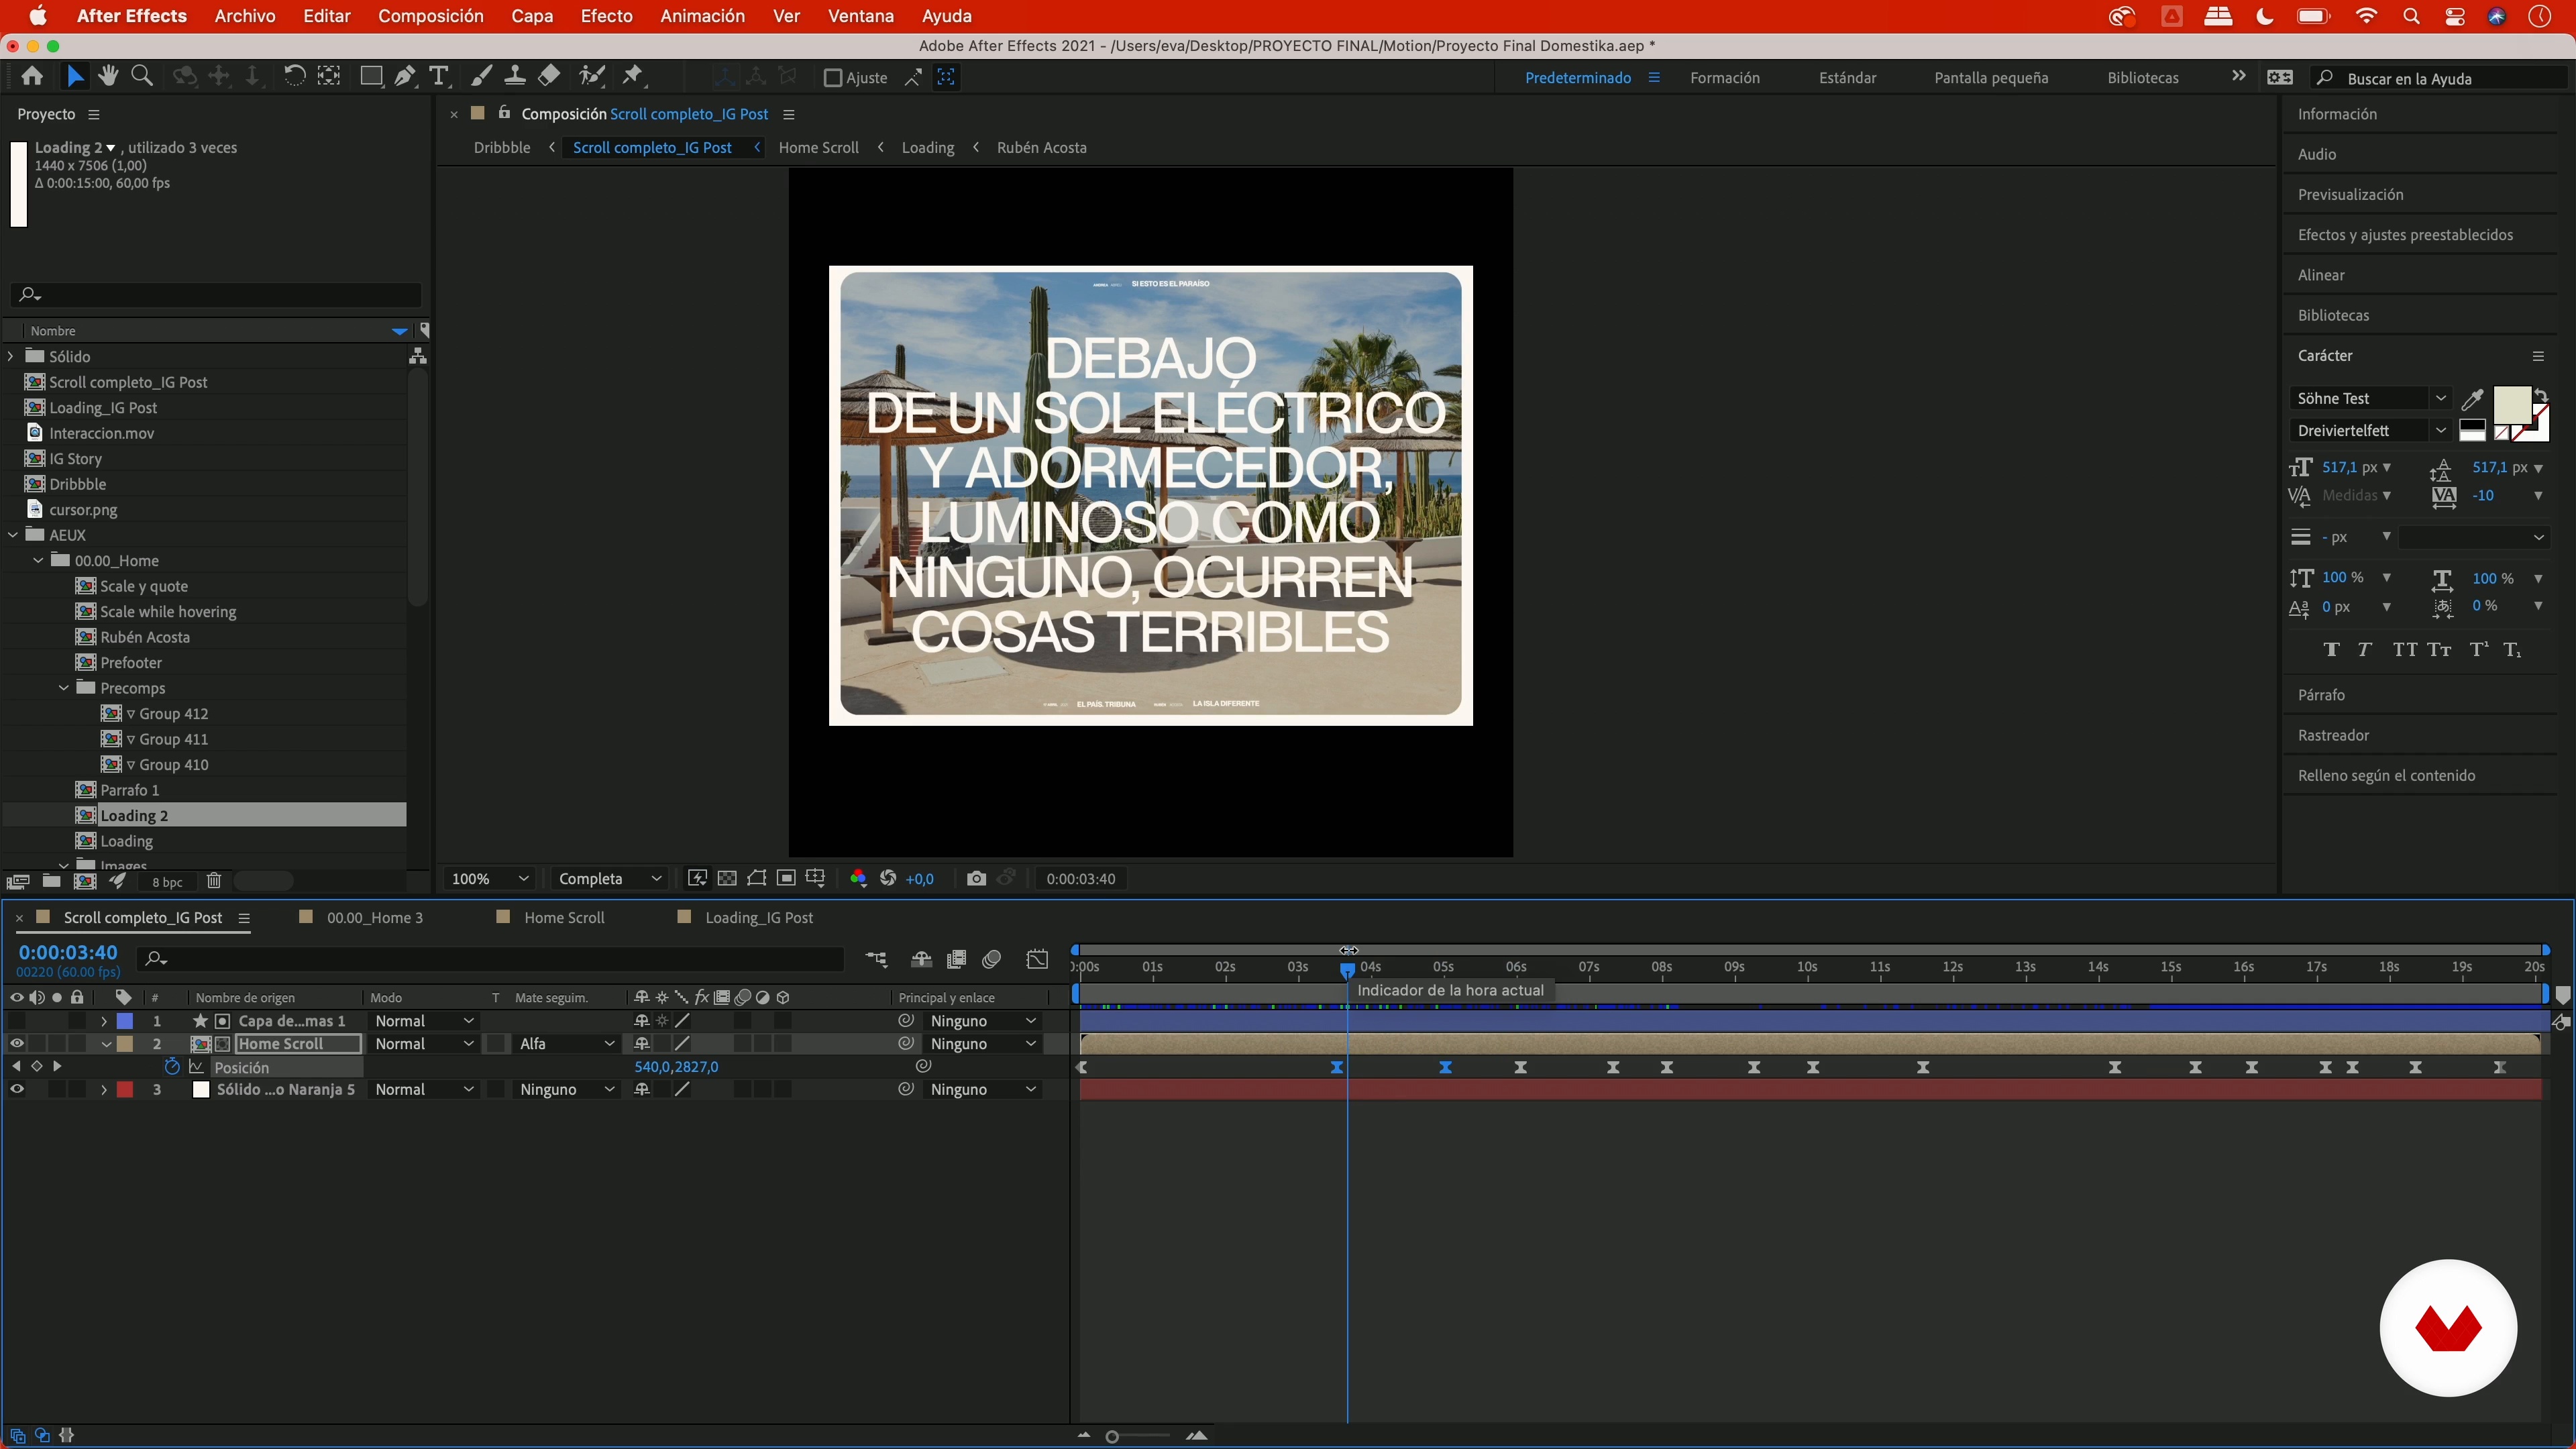Create a new composition icon
The image size is (2576, 1449).
coord(85,881)
